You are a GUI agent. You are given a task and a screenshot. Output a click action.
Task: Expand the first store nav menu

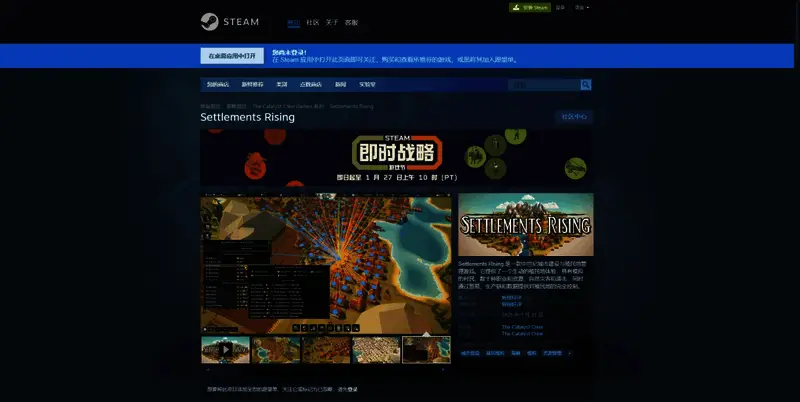pyautogui.click(x=217, y=85)
